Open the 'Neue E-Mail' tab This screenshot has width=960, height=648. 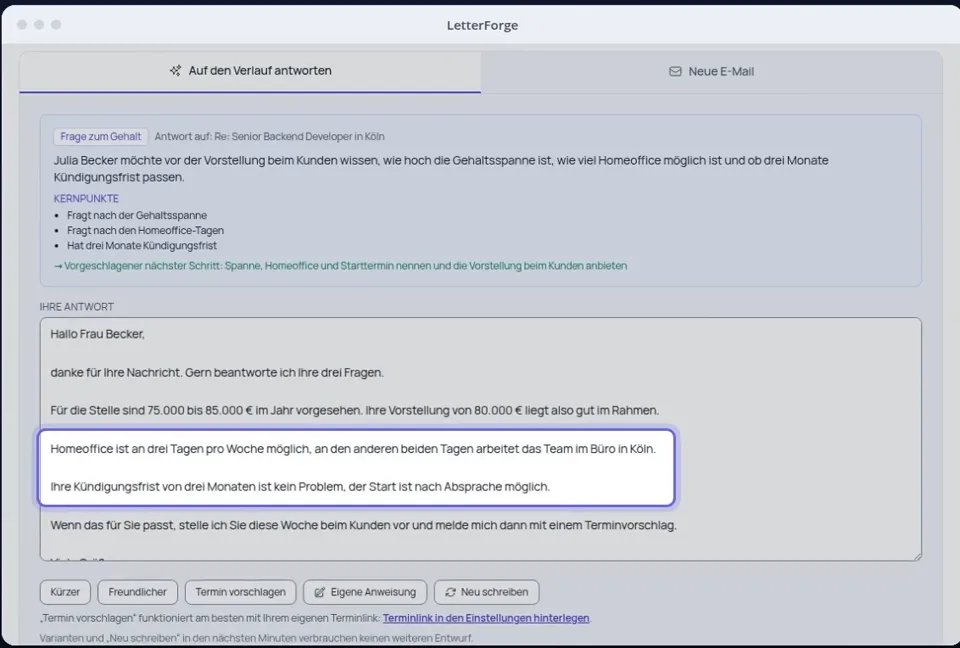point(711,72)
